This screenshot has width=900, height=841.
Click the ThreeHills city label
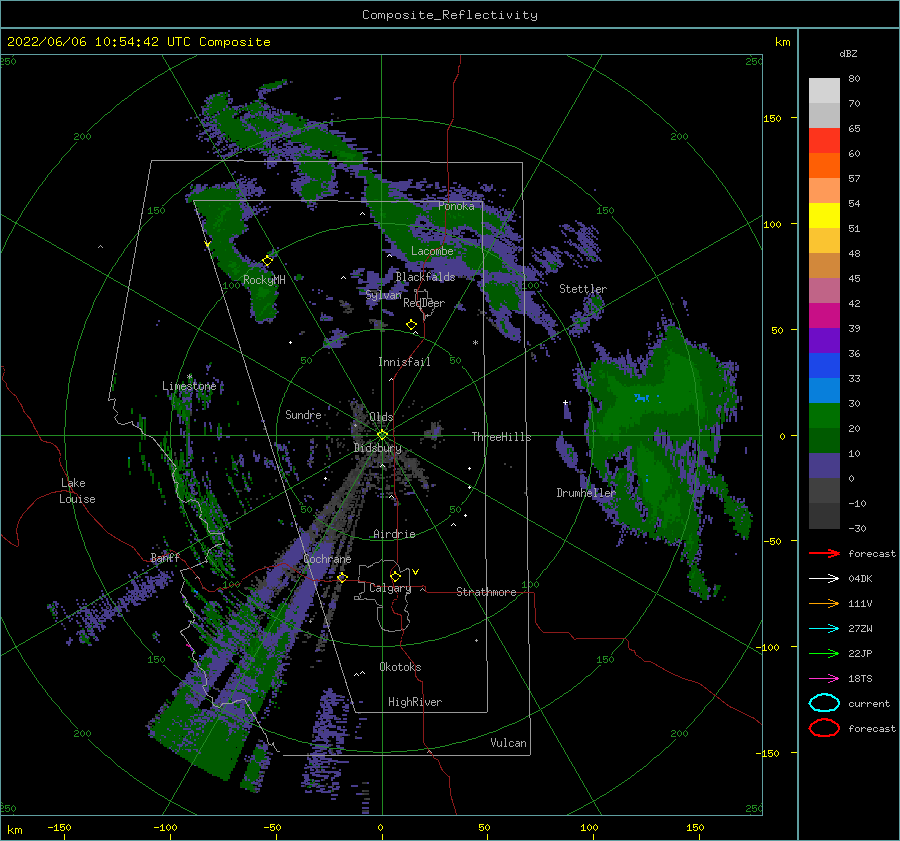click(501, 437)
